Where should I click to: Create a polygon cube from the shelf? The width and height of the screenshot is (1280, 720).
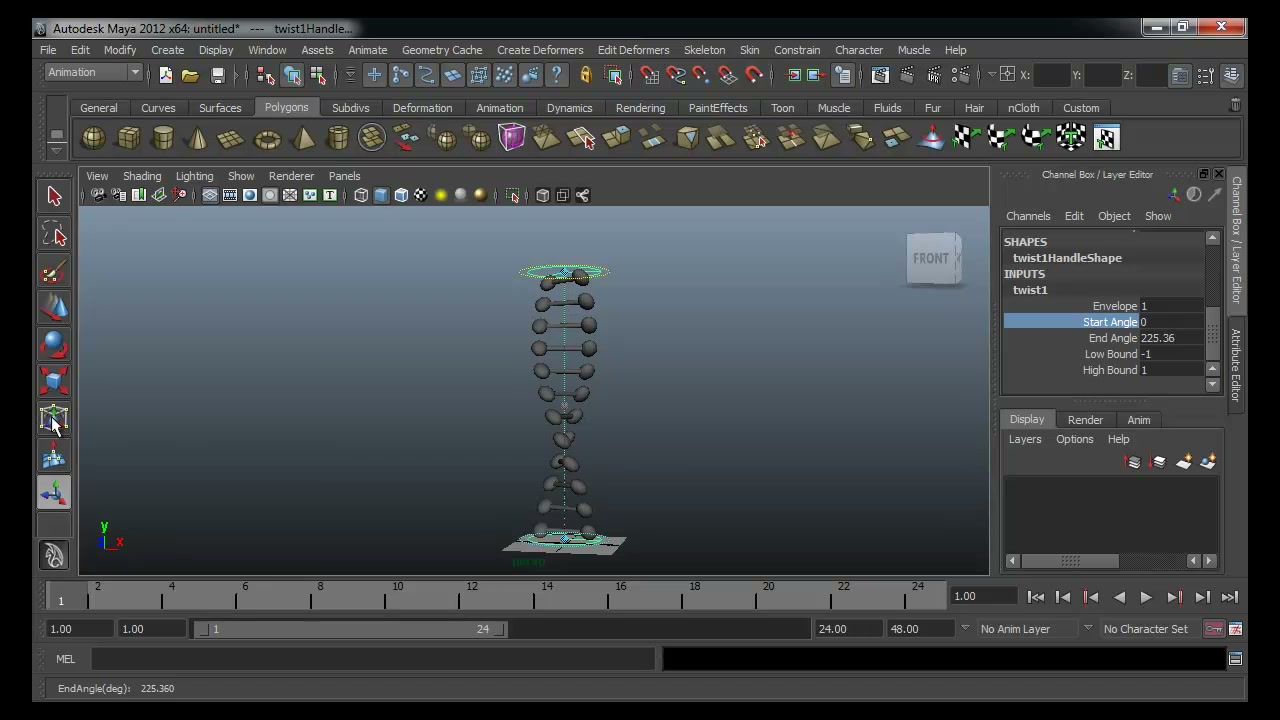(x=128, y=138)
